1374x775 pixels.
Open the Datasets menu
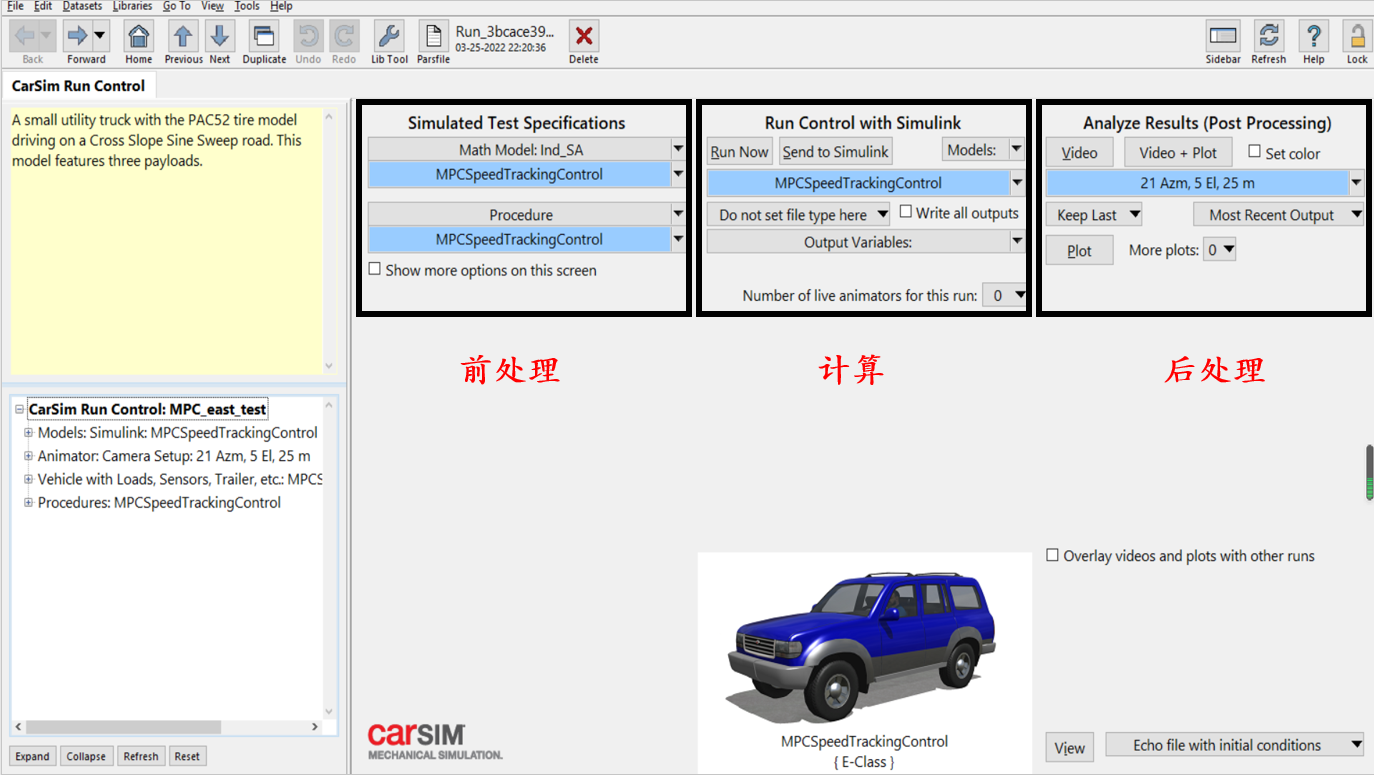click(81, 6)
